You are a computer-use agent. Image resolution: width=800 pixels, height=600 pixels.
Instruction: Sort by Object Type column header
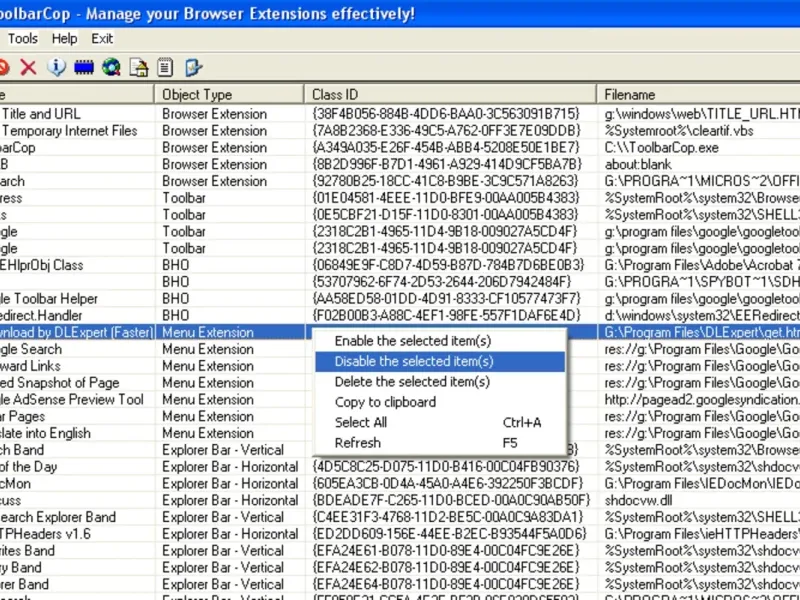point(229,94)
